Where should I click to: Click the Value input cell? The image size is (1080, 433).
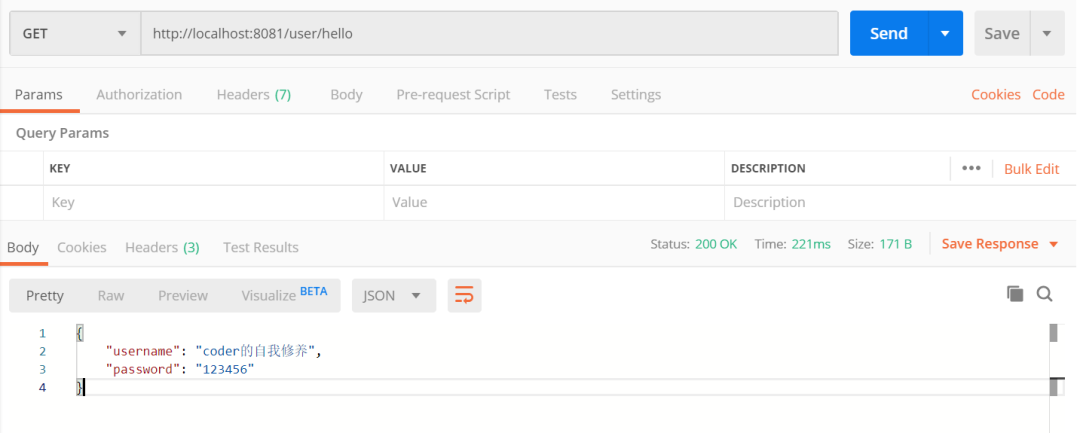(x=554, y=202)
